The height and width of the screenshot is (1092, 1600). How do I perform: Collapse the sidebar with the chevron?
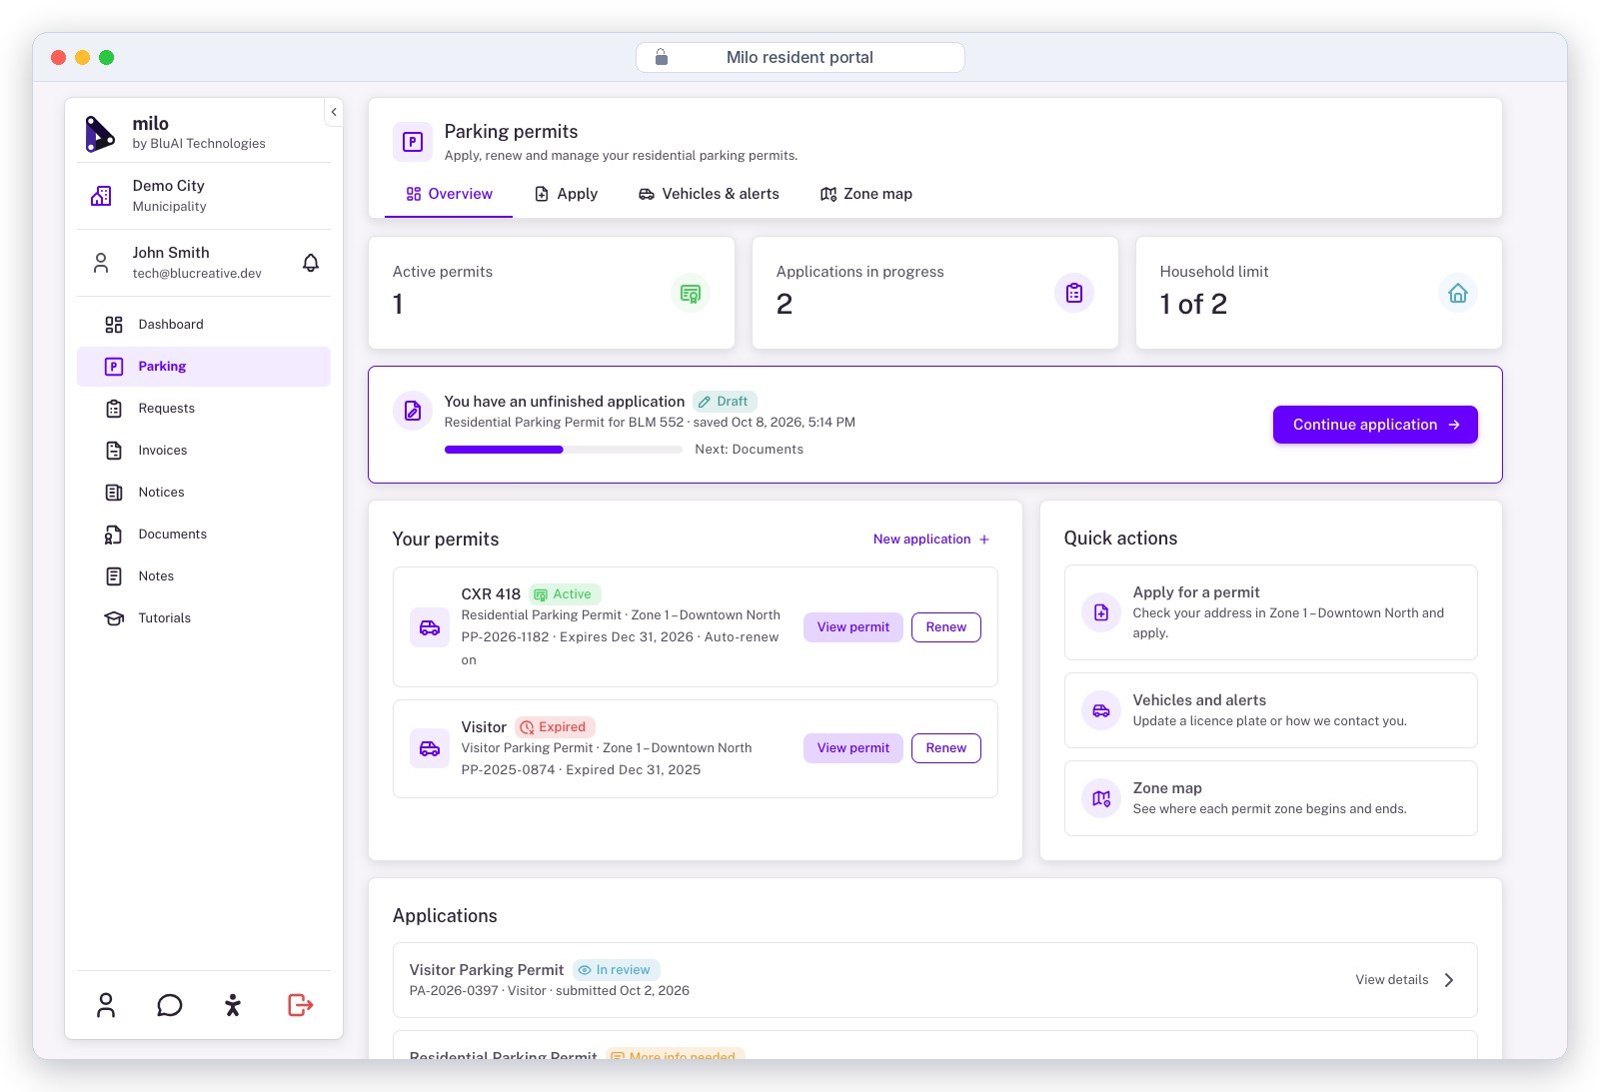[334, 112]
